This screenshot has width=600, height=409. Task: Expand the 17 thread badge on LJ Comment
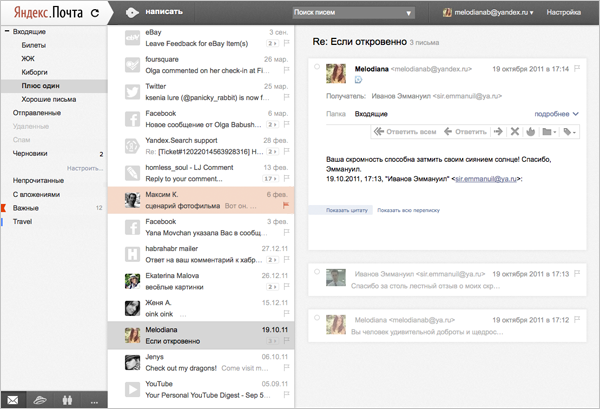point(271,179)
